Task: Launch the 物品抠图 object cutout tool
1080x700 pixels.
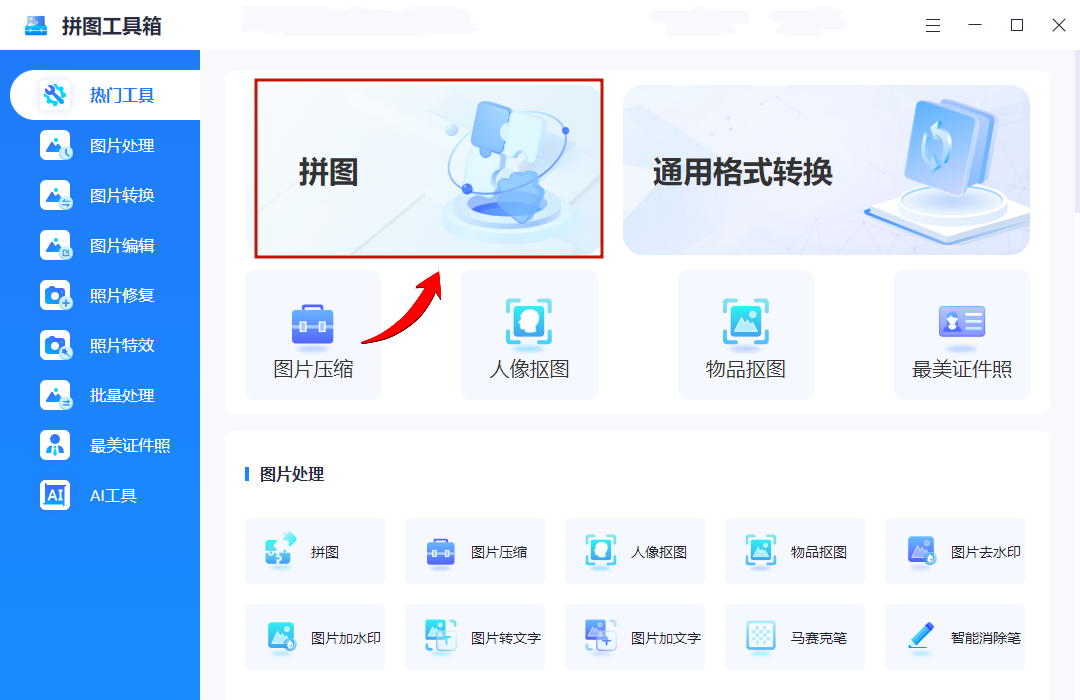Action: click(745, 335)
